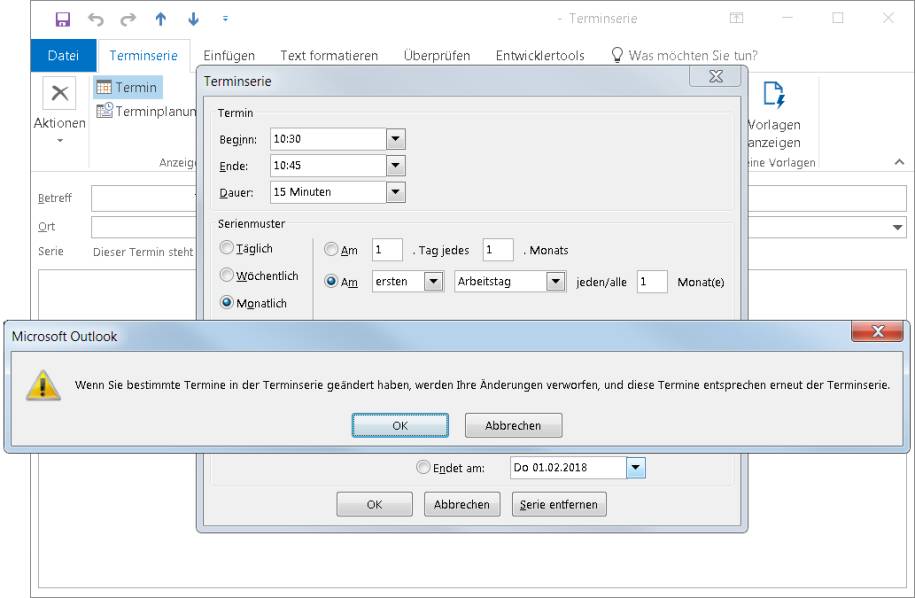Open the Datei tab
Viewport: 915px width, 598px height.
[62, 56]
